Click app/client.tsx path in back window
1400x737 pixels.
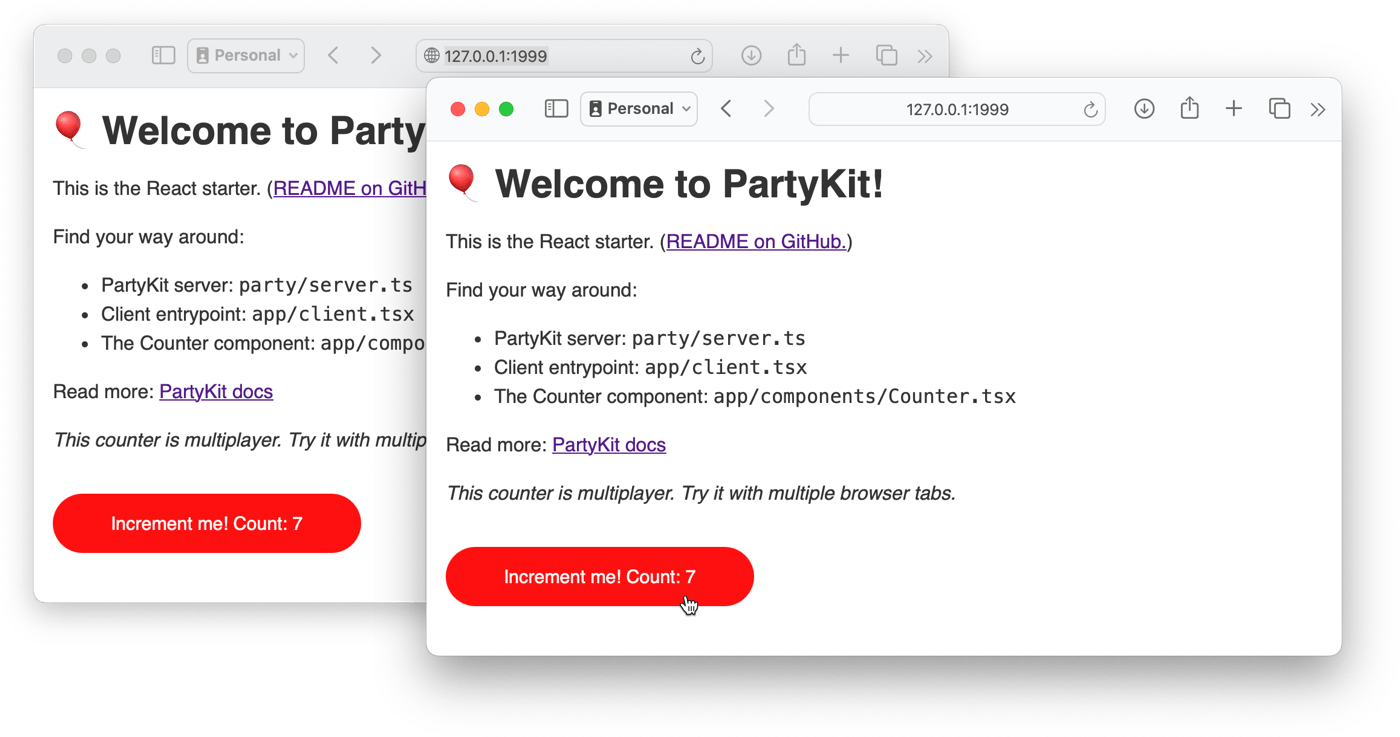[x=333, y=315]
